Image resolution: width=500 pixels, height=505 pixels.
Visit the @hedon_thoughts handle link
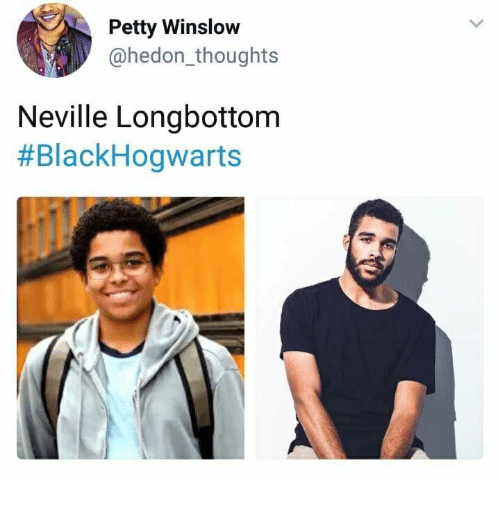193,56
